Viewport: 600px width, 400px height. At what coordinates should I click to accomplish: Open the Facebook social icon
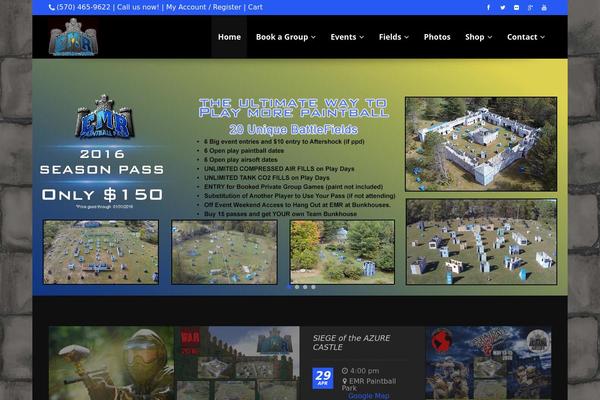489,7
